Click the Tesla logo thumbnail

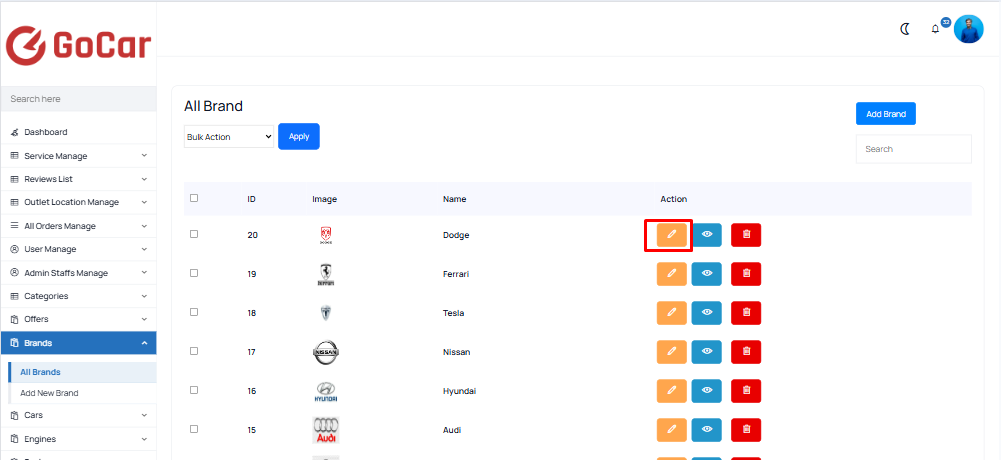point(326,313)
